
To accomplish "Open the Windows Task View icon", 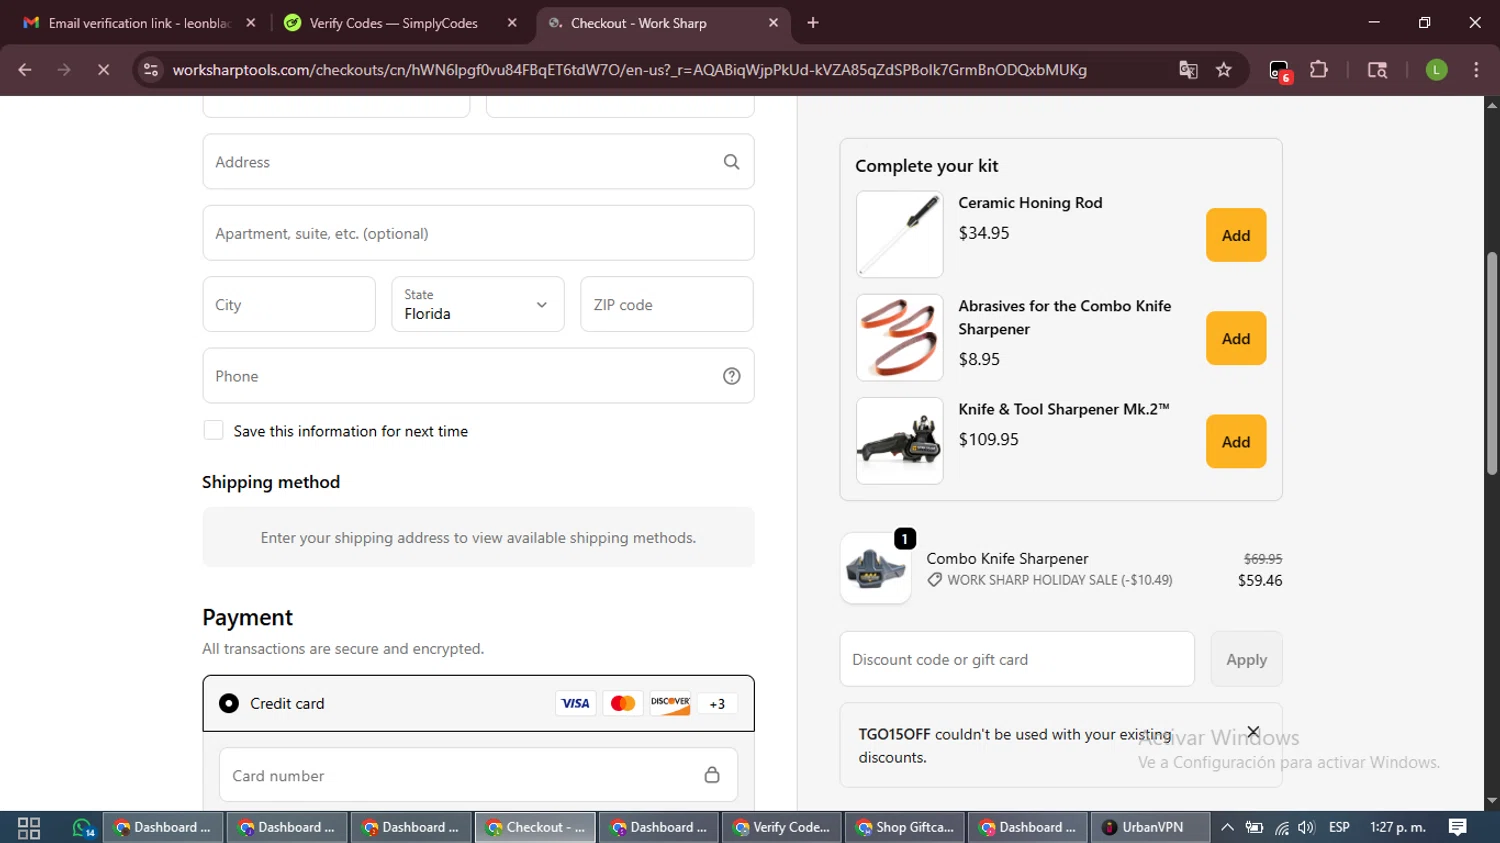I will (29, 828).
